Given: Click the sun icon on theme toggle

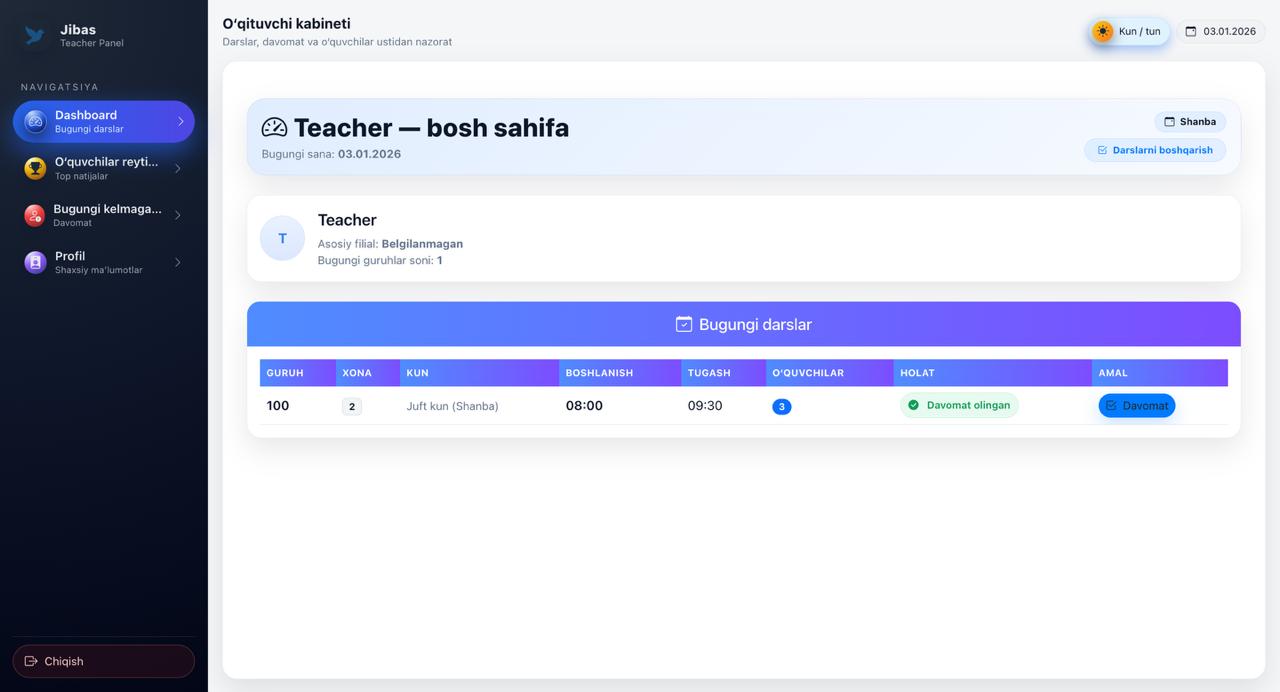Looking at the screenshot, I should click(1103, 32).
